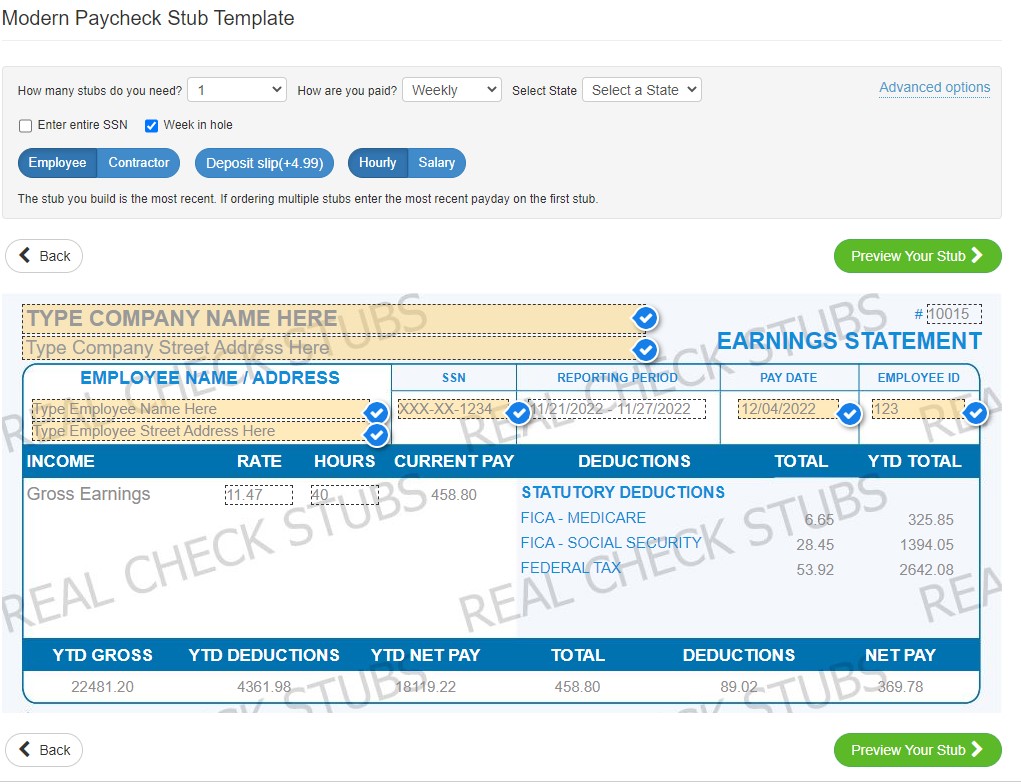Viewport: 1021px width, 784px height.
Task: Enable the Enter entire SSN checkbox
Action: click(26, 126)
